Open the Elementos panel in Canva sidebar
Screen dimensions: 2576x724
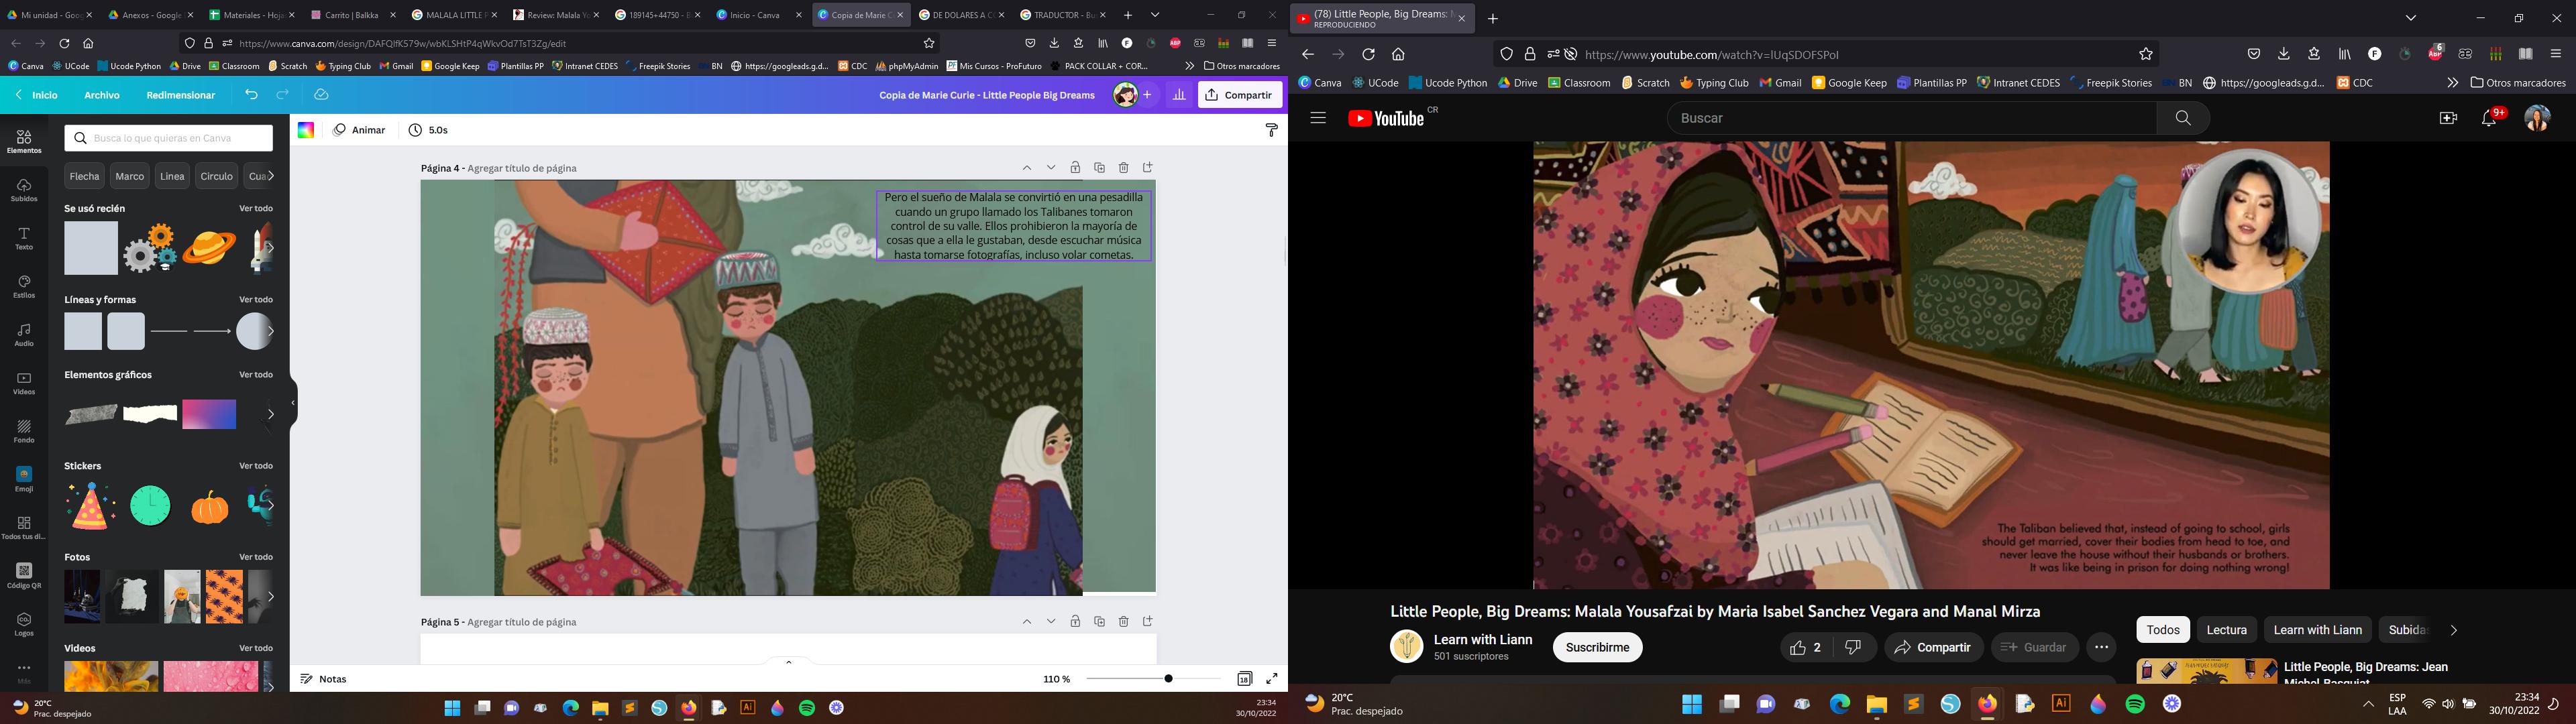tap(24, 141)
